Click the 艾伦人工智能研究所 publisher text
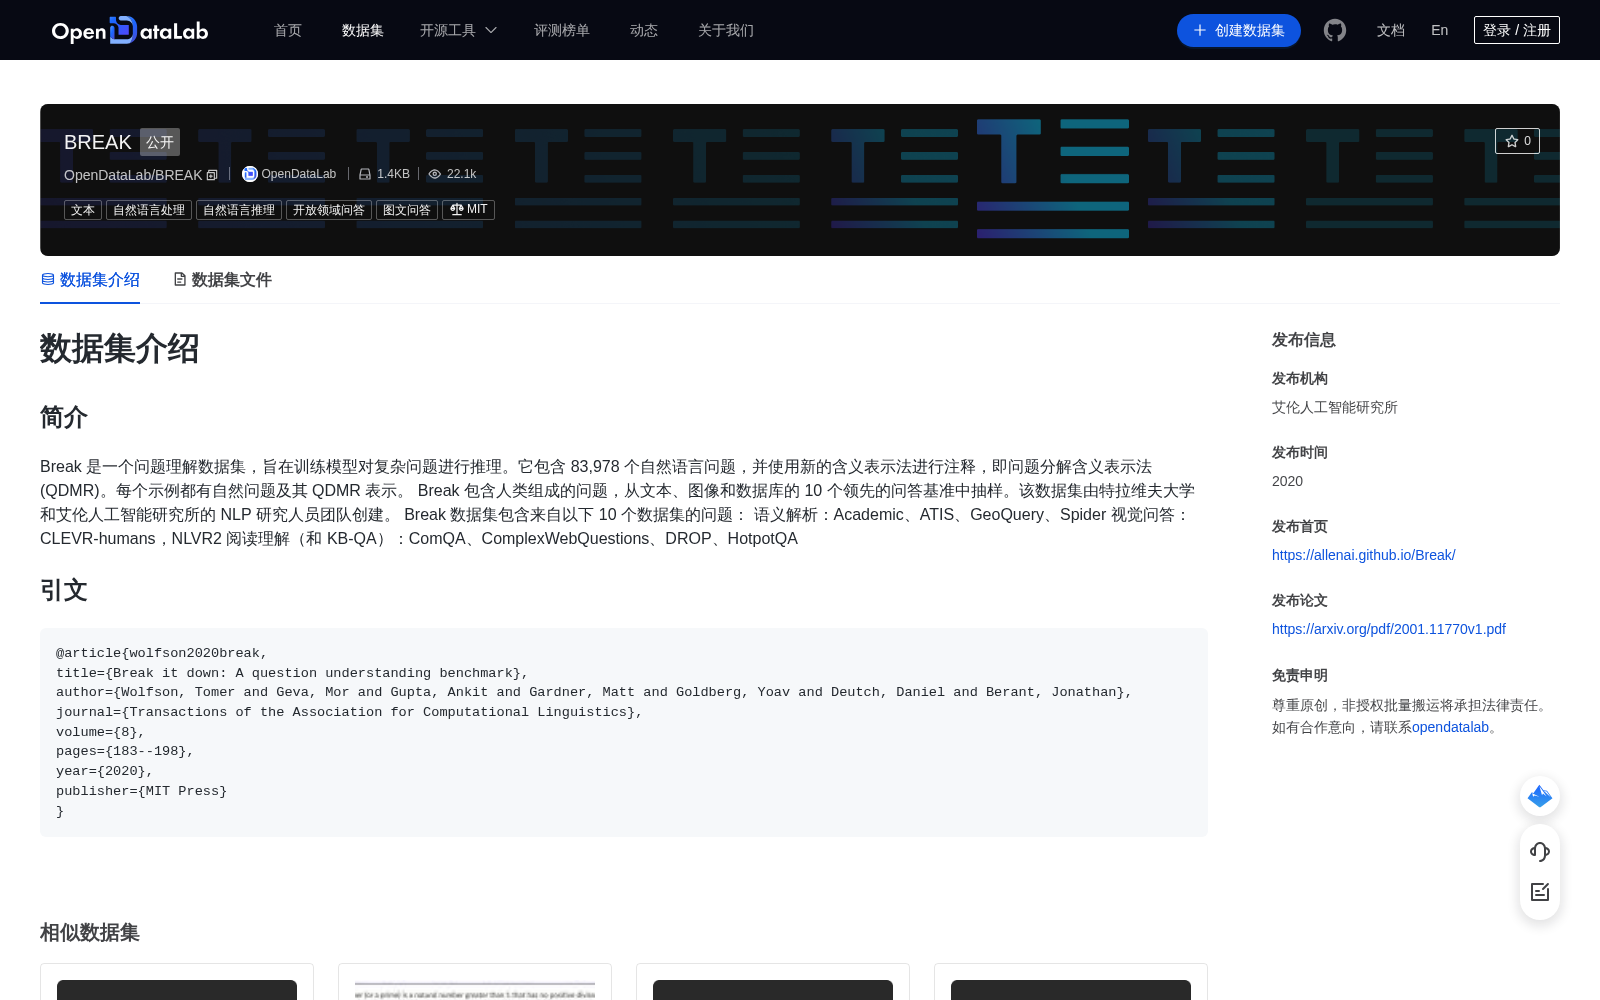The height and width of the screenshot is (1000, 1600). coord(1335,407)
